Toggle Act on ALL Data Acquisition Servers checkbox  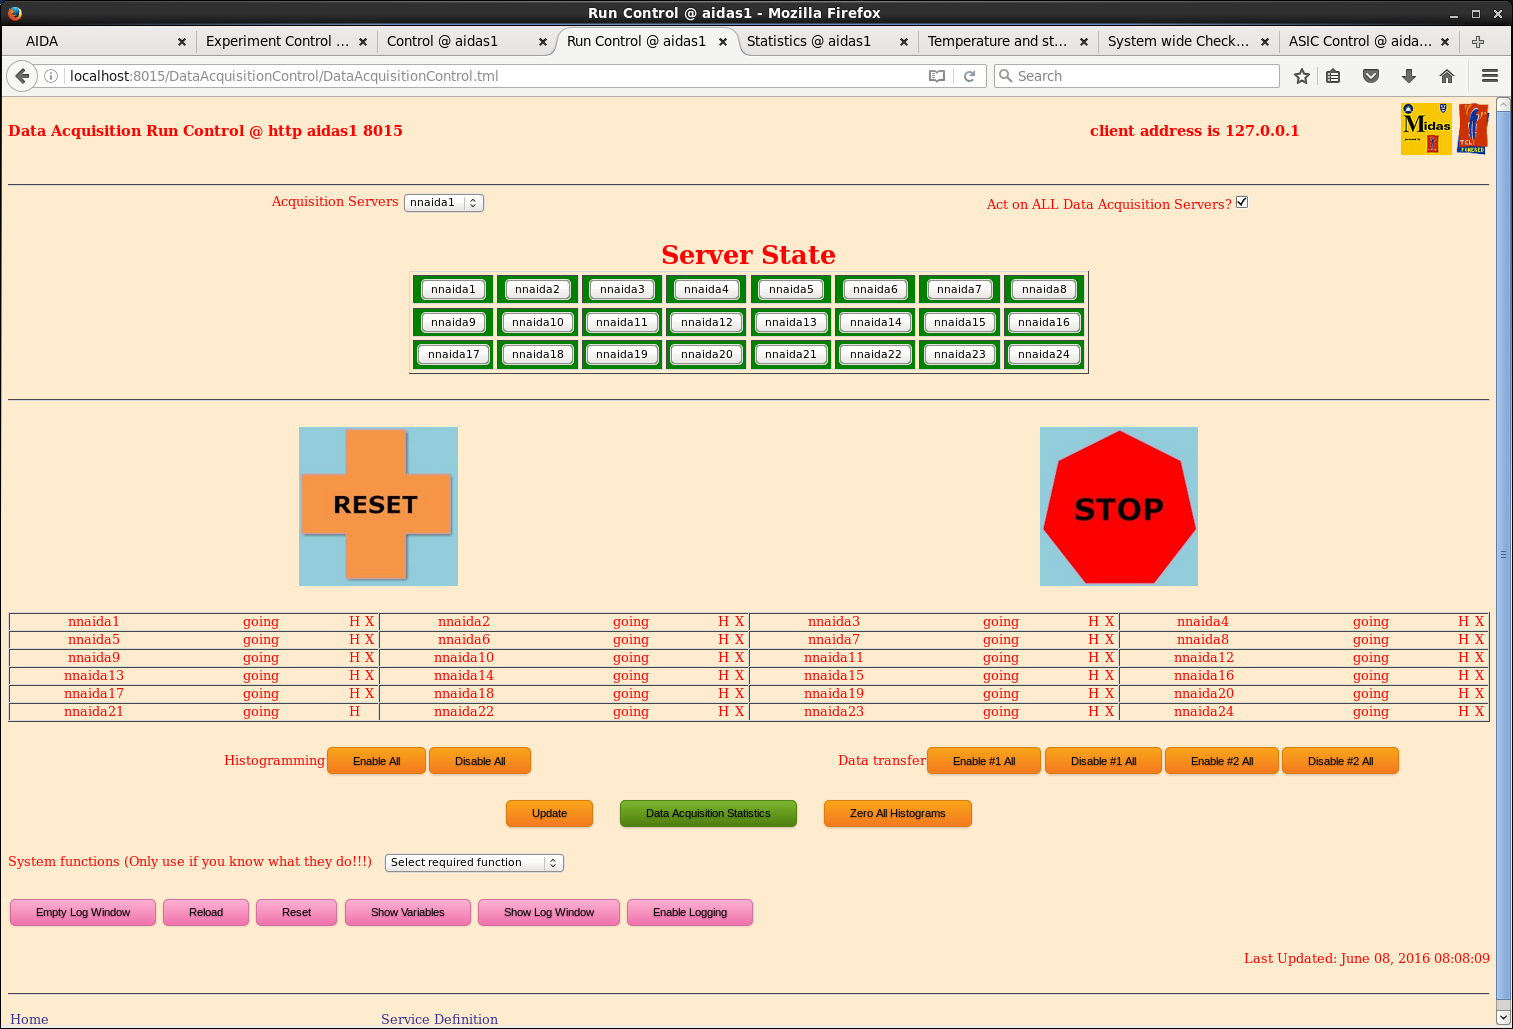[1242, 202]
